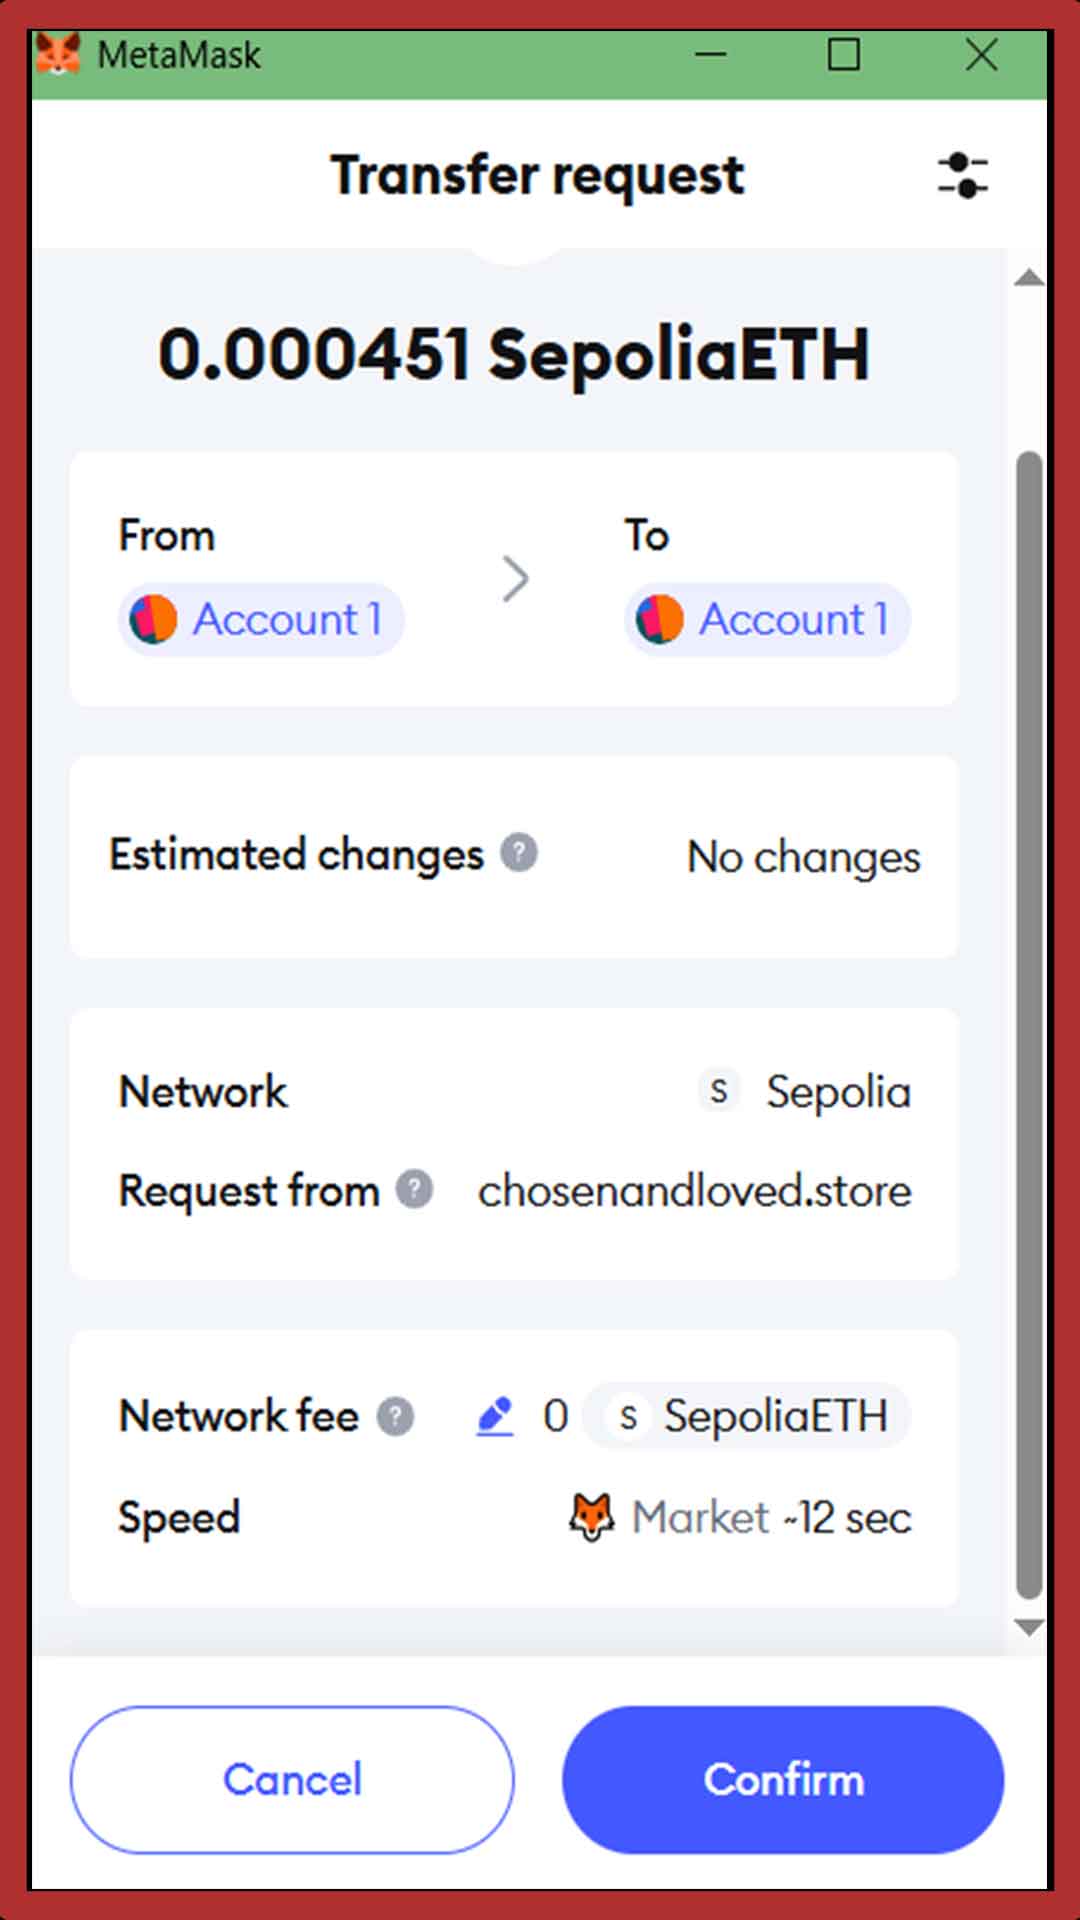The image size is (1080, 1920).
Task: Click the arrow between From and To
Action: (515, 579)
